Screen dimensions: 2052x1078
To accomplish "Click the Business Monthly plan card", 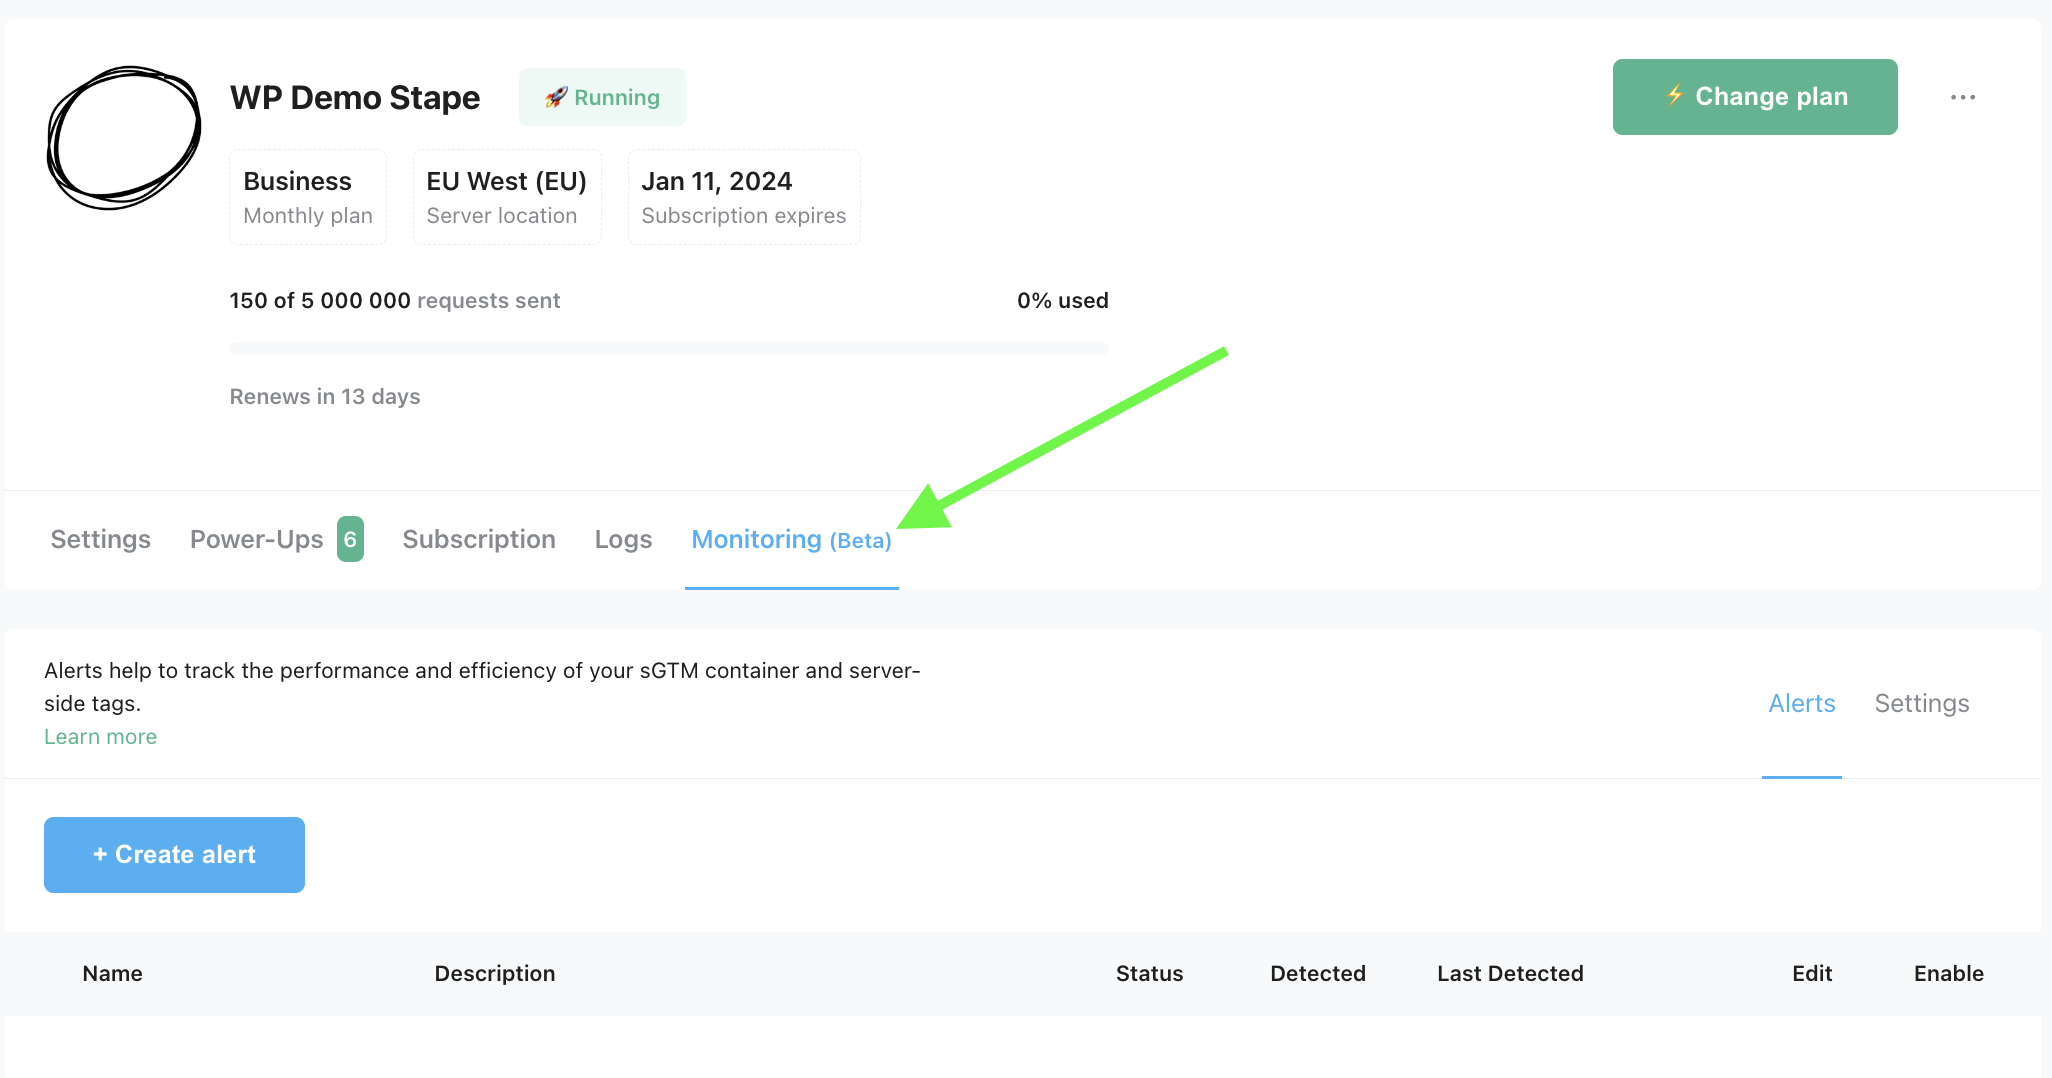I will (x=307, y=196).
